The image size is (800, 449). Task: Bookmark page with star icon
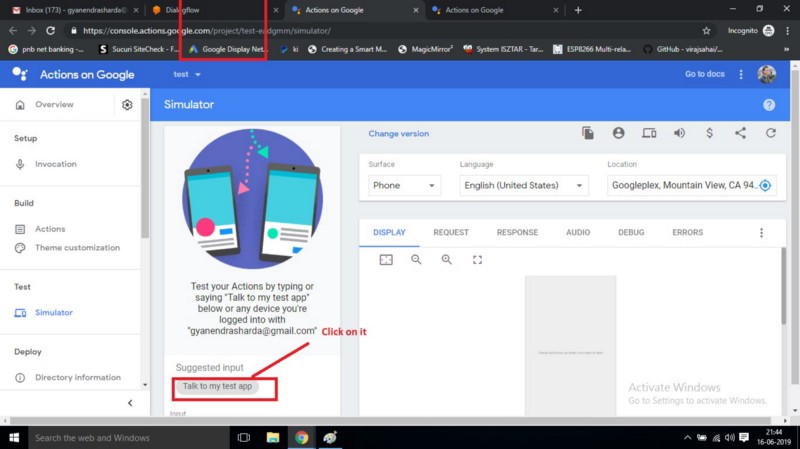point(706,31)
